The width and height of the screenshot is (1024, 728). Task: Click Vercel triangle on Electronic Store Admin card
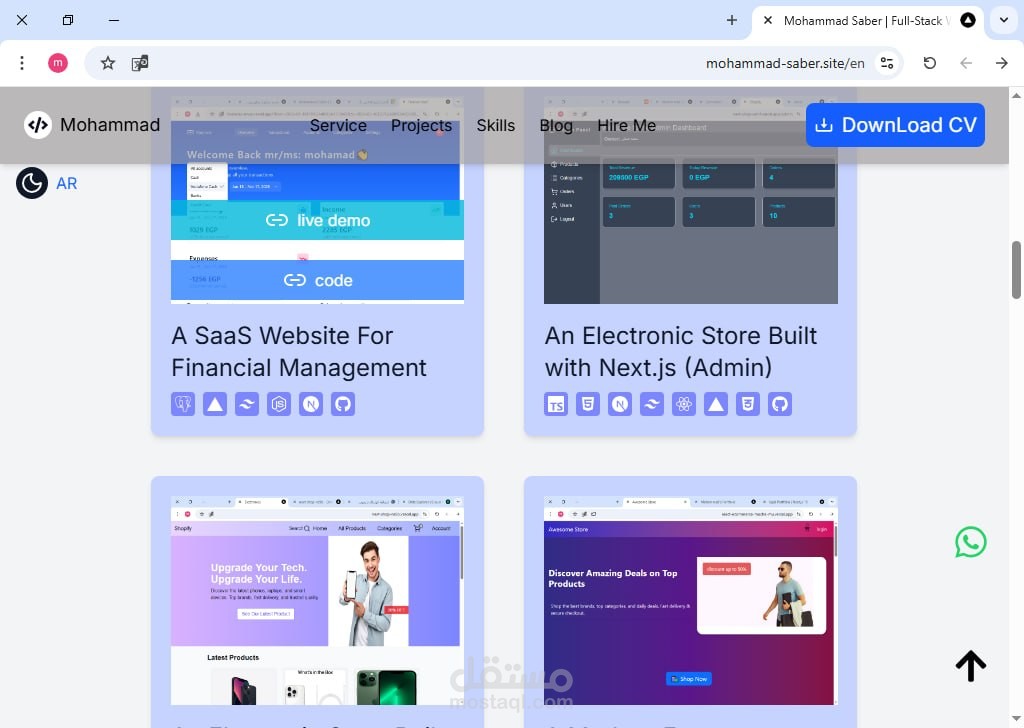pyautogui.click(x=716, y=404)
